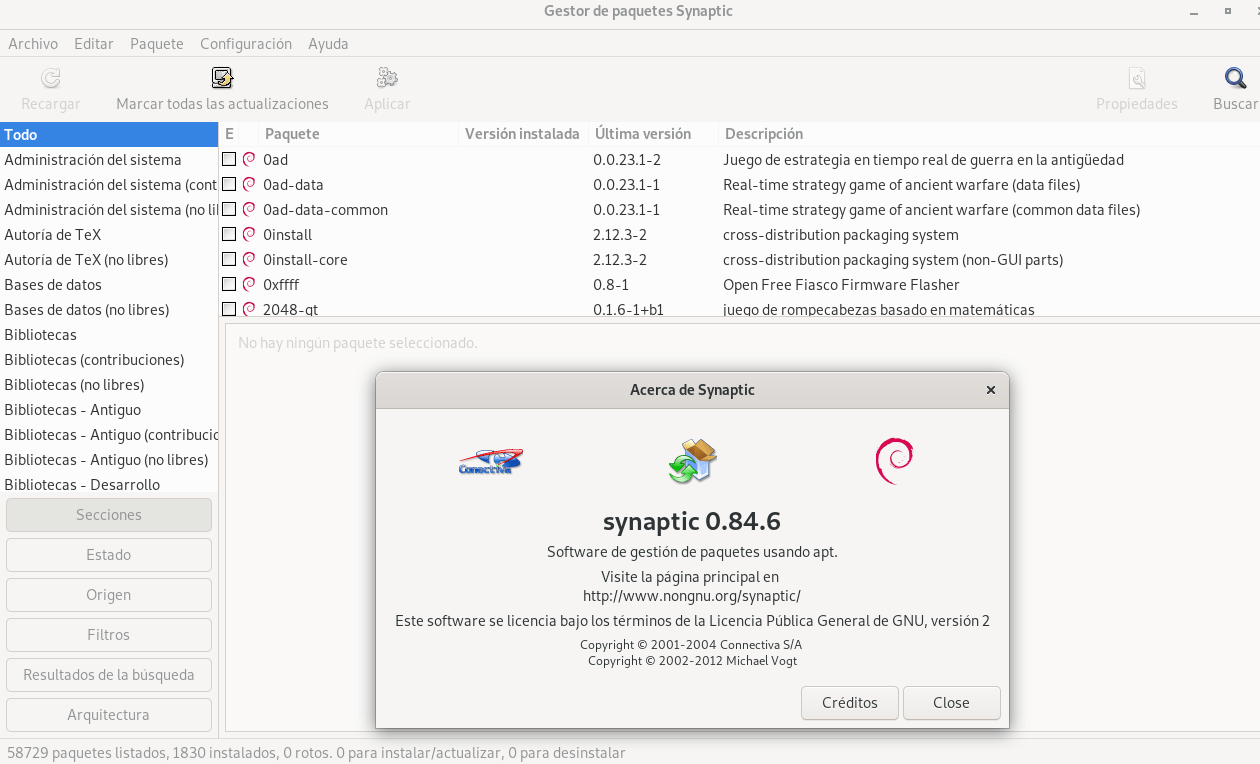Click the http://www.nongnu.org/synaptic/ URL text
This screenshot has width=1260, height=764.
pos(692,596)
